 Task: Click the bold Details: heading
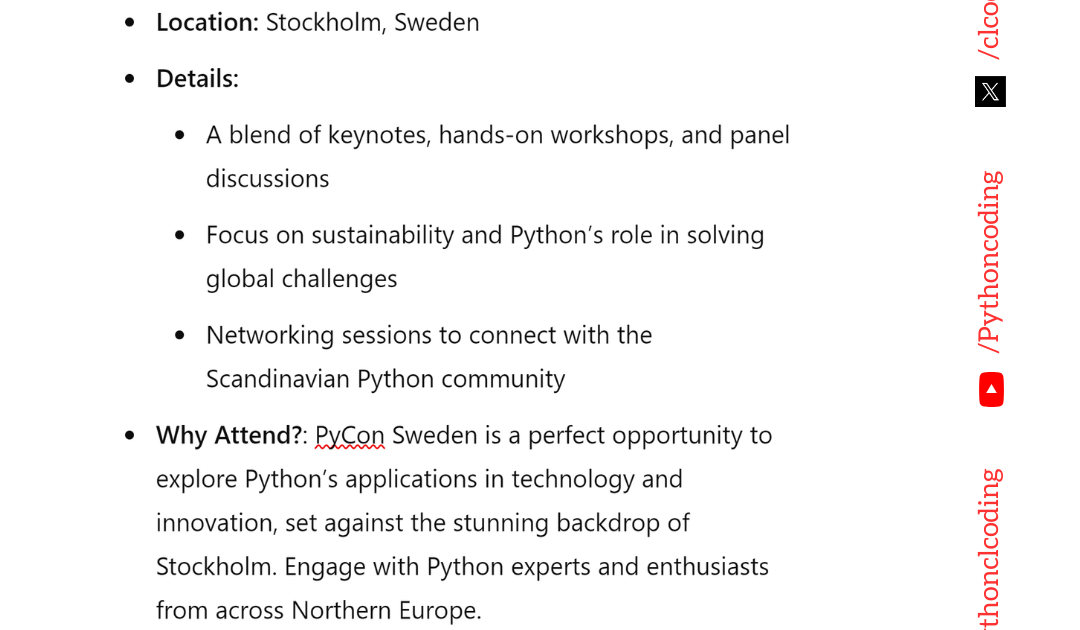[198, 79]
